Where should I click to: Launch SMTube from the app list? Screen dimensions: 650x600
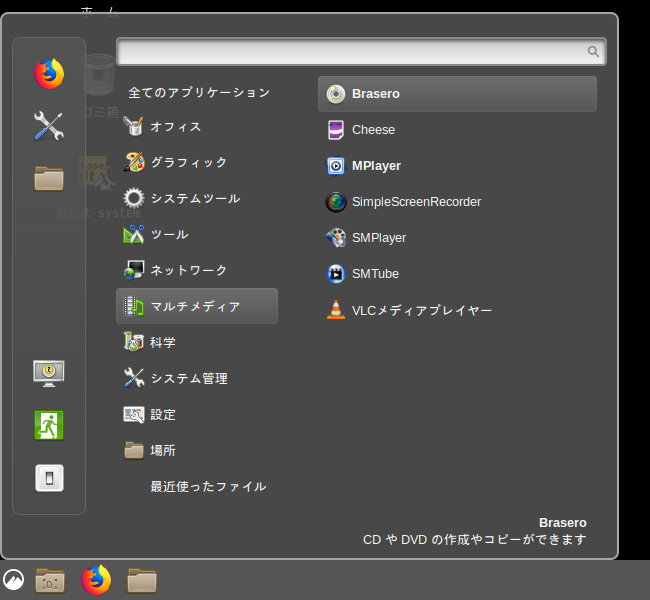click(x=457, y=274)
